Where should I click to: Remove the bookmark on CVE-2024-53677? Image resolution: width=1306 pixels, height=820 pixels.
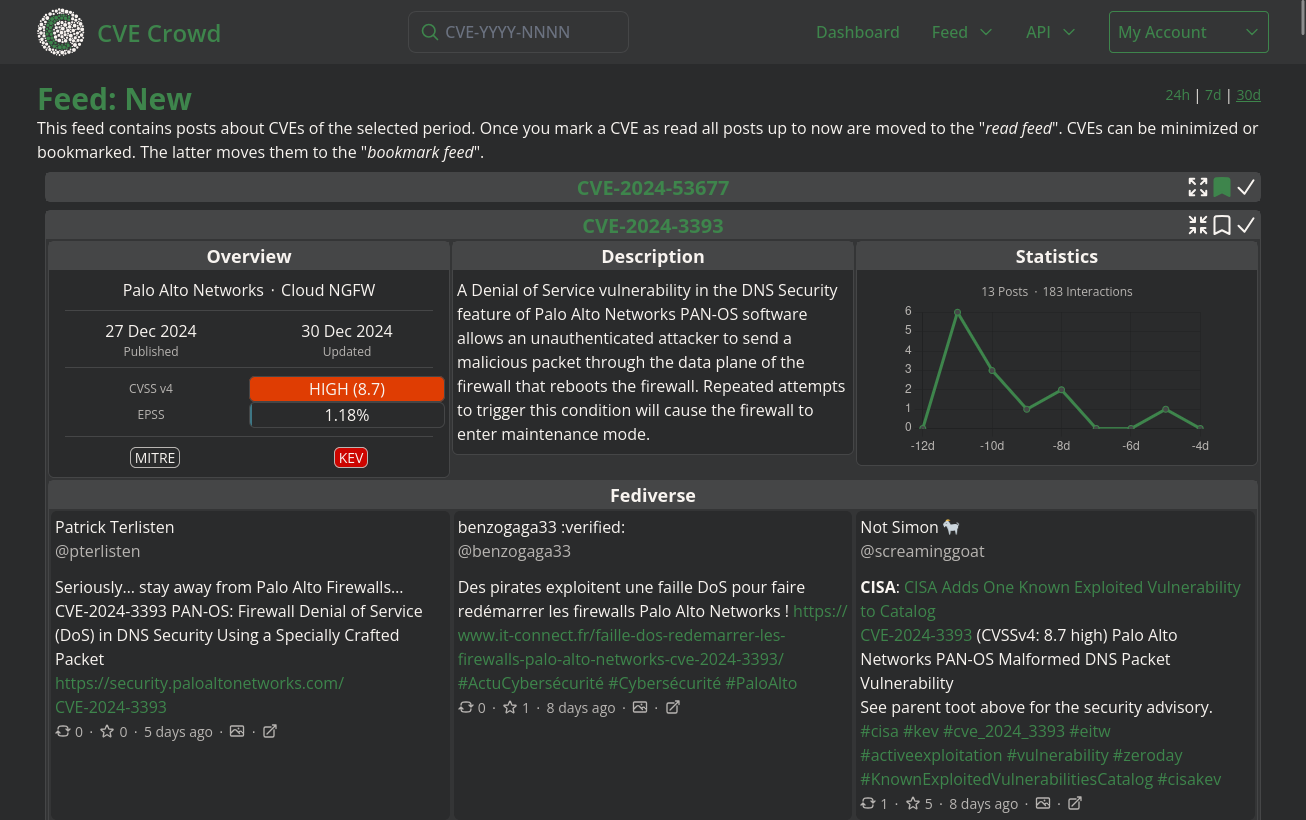(1222, 187)
